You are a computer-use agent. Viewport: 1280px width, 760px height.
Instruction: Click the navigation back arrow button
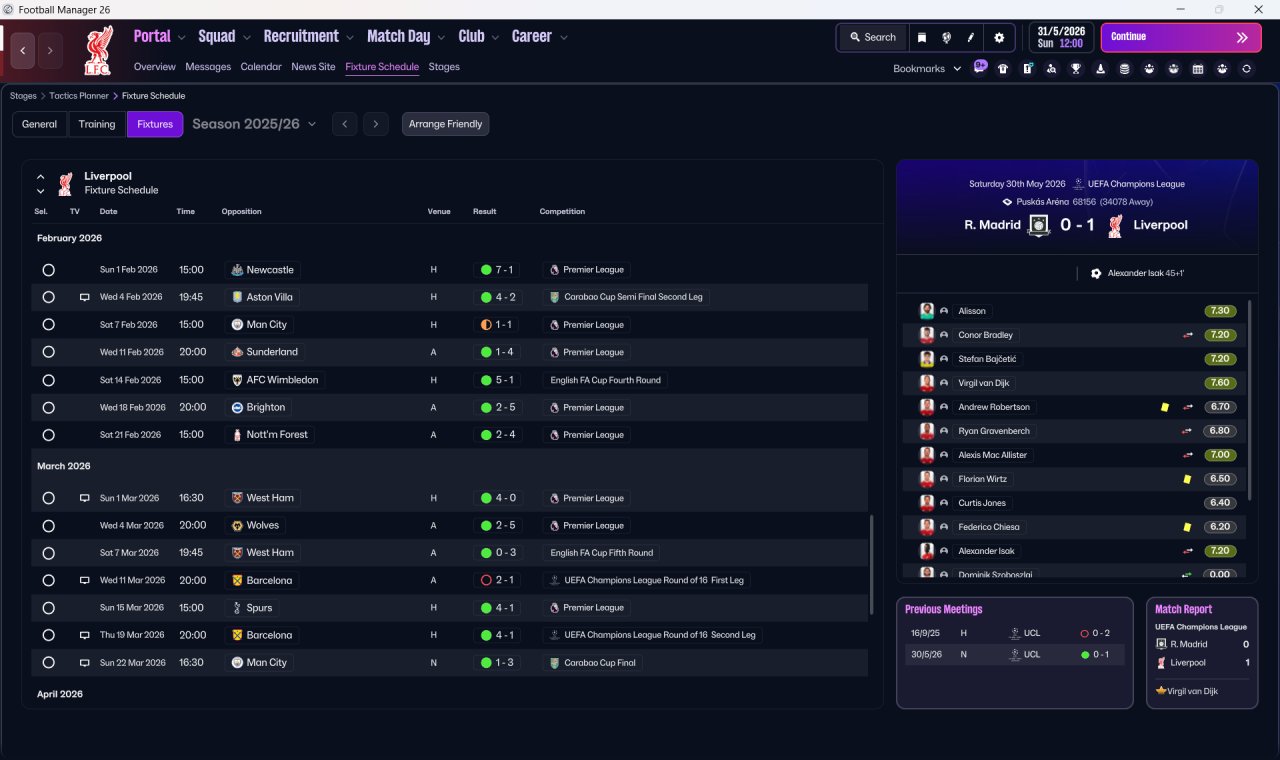23,50
